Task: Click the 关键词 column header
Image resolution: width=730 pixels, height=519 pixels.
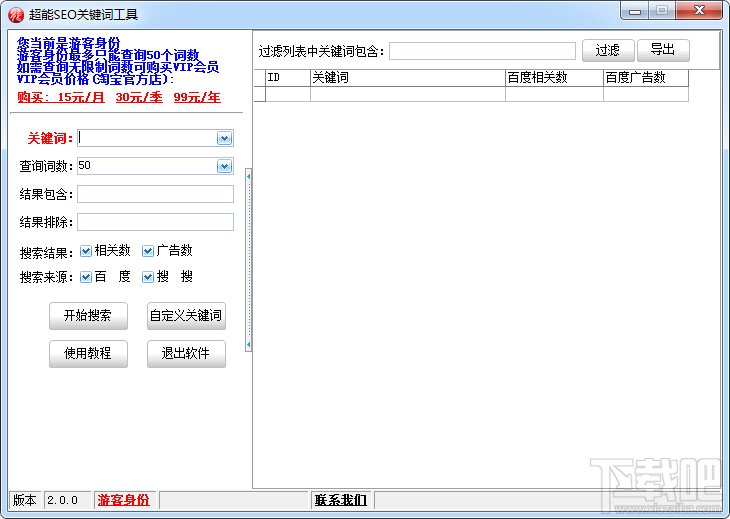Action: (408, 78)
